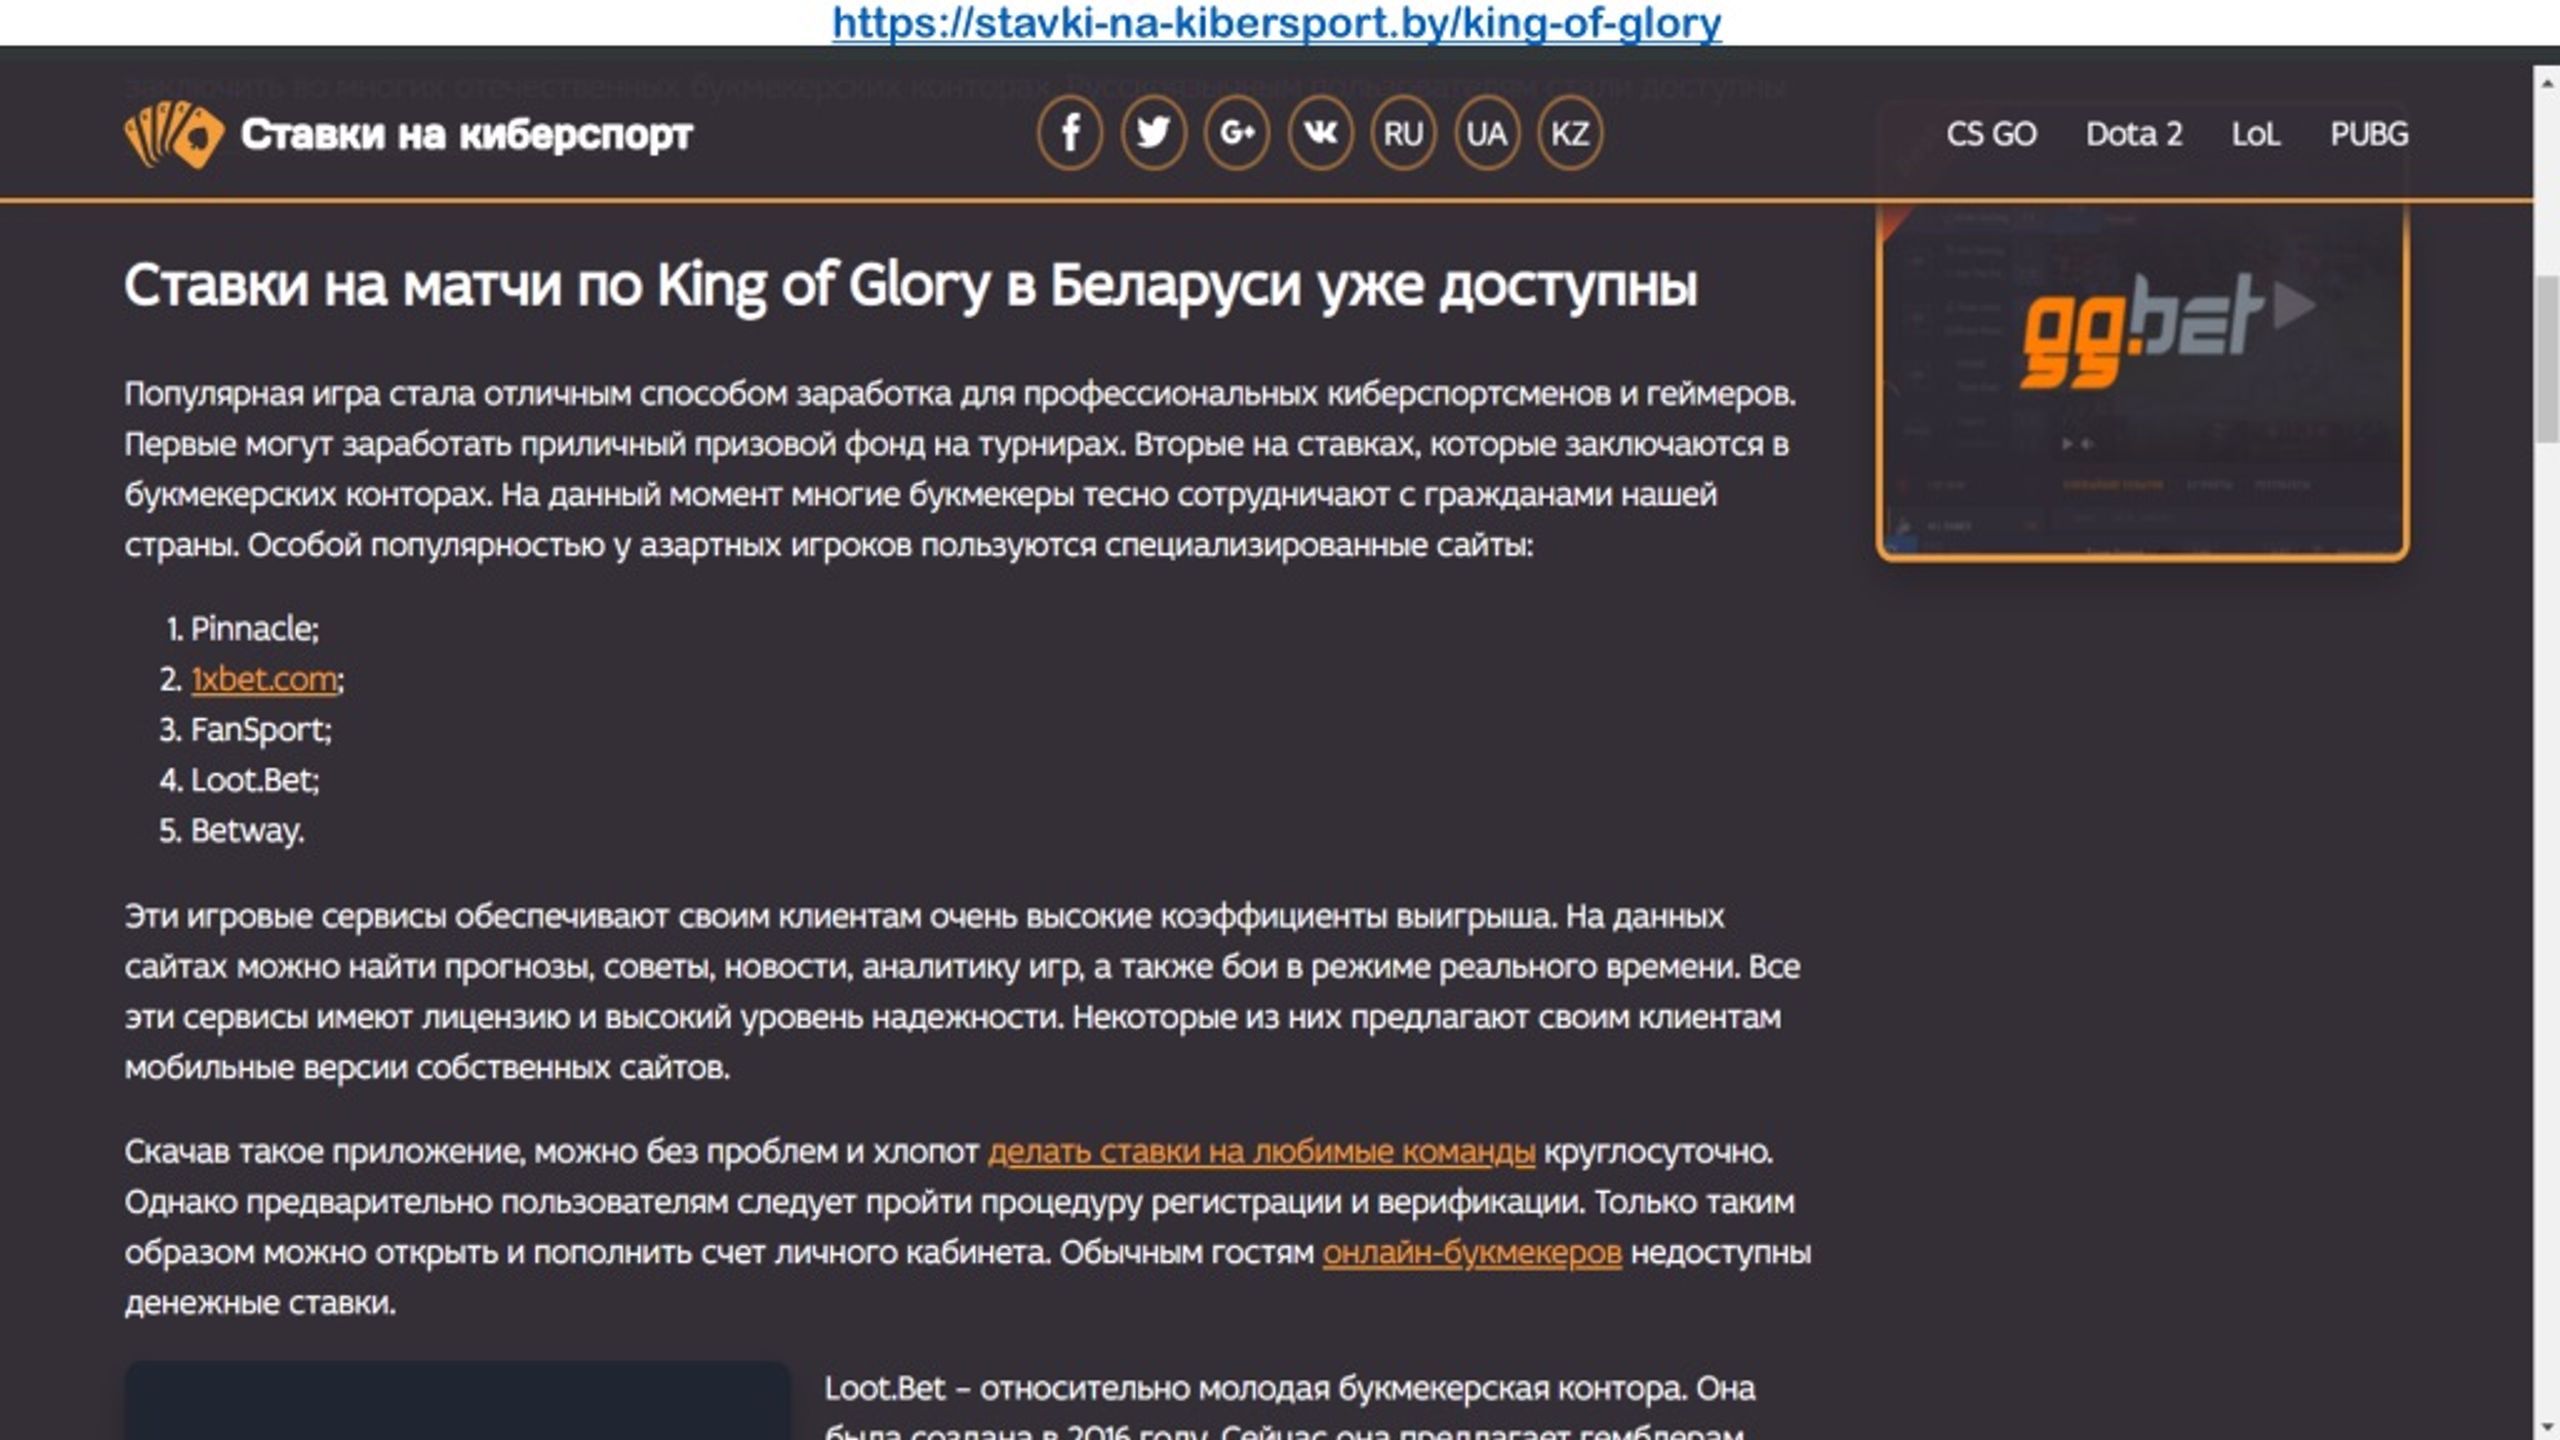Follow the 1xbet.com link
The height and width of the screenshot is (1440, 2560).
pyautogui.click(x=264, y=679)
